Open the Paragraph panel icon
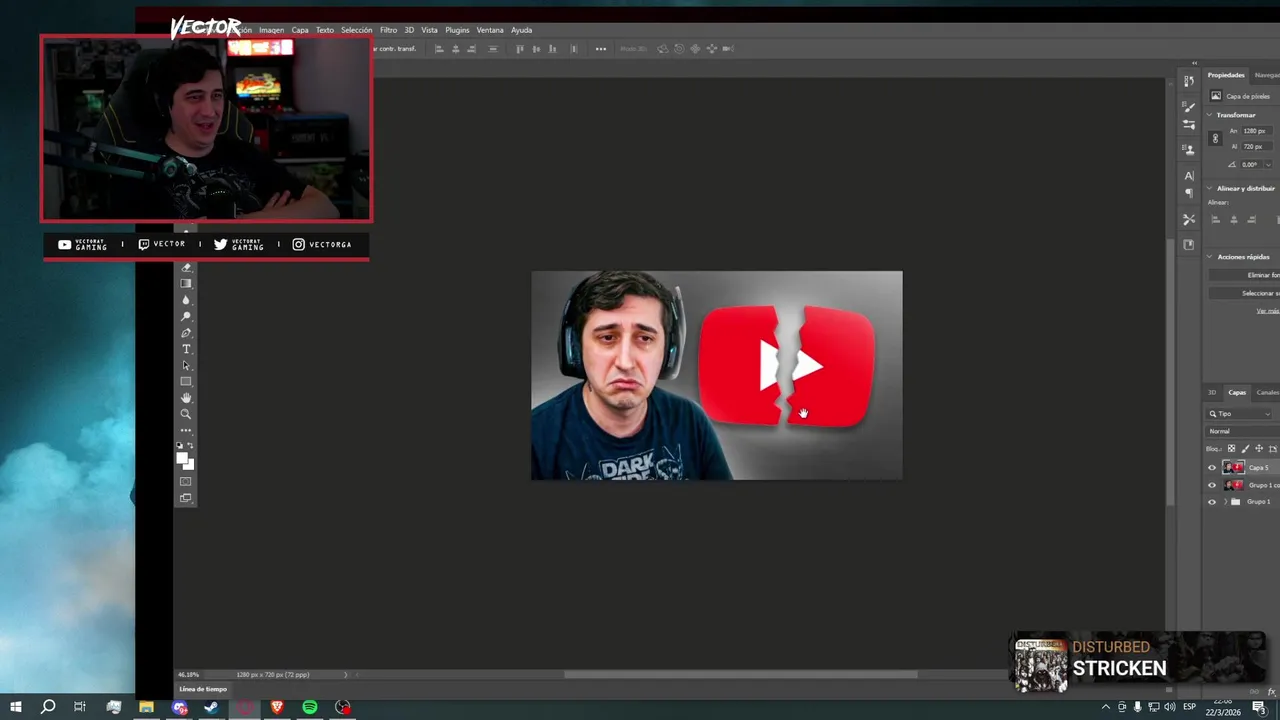Viewport: 1280px width, 720px height. (x=1189, y=194)
